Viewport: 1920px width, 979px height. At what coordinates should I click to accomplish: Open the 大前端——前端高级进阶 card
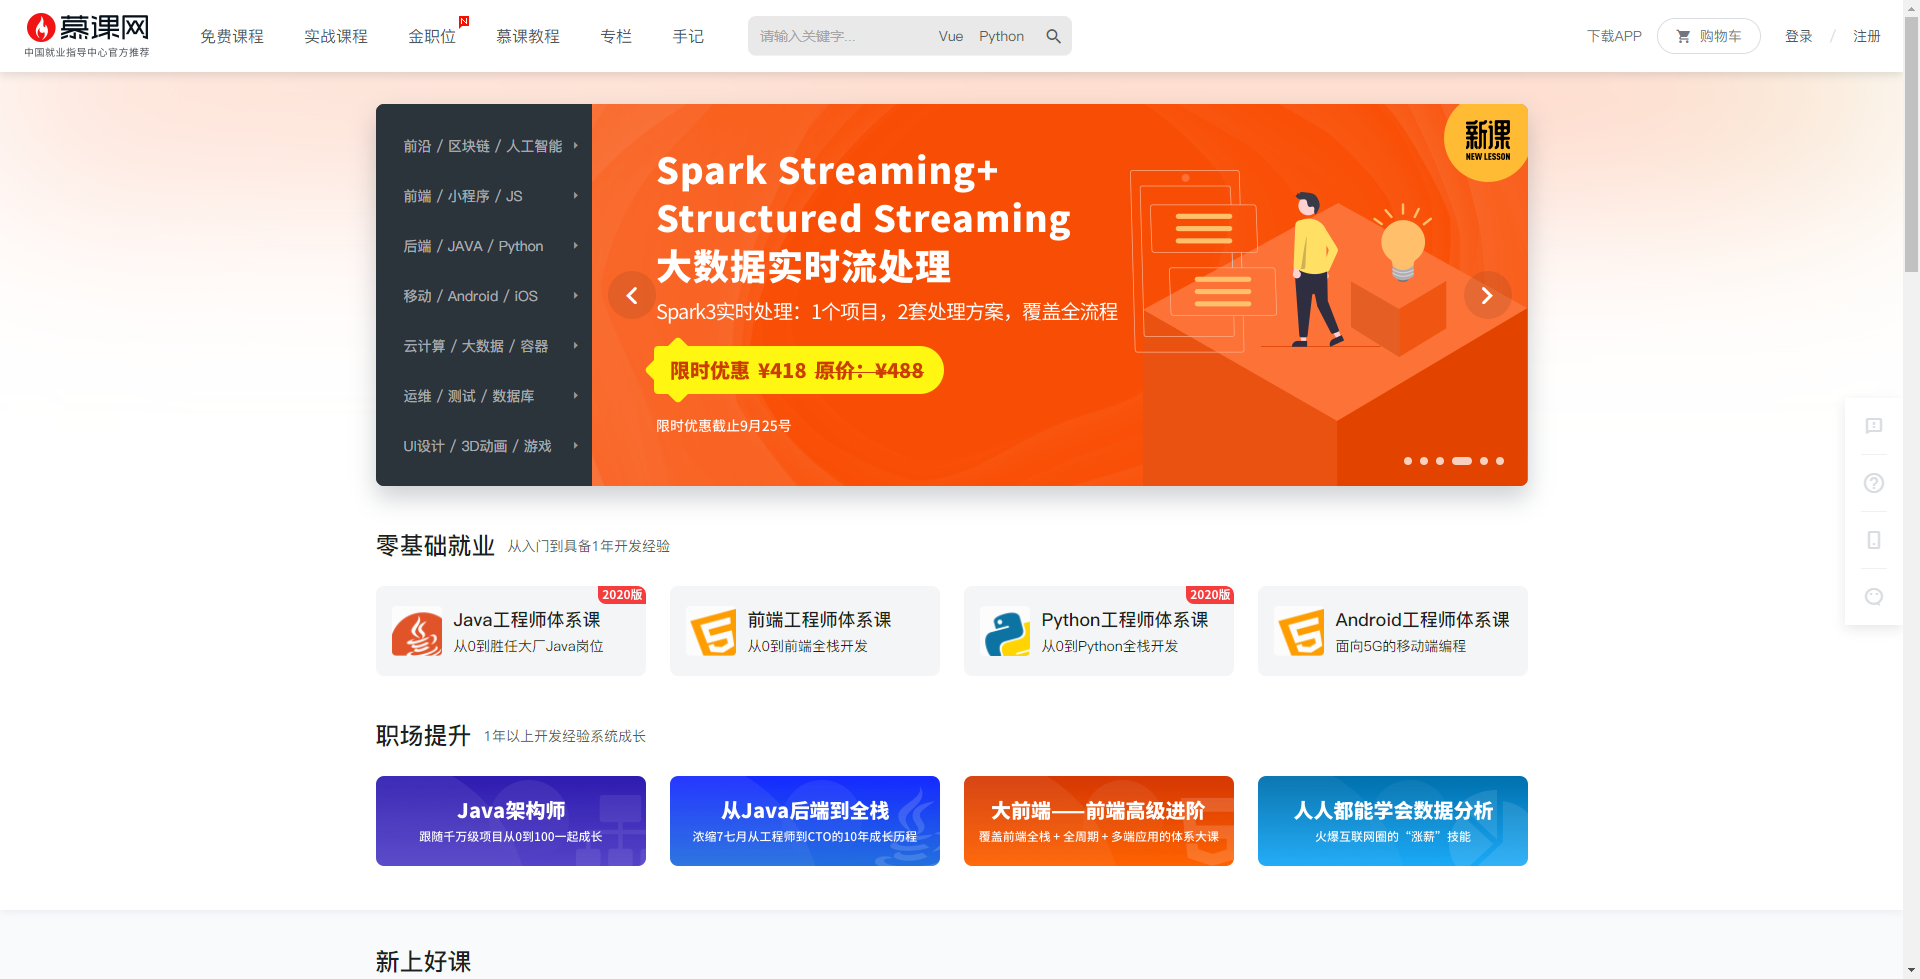click(1099, 821)
